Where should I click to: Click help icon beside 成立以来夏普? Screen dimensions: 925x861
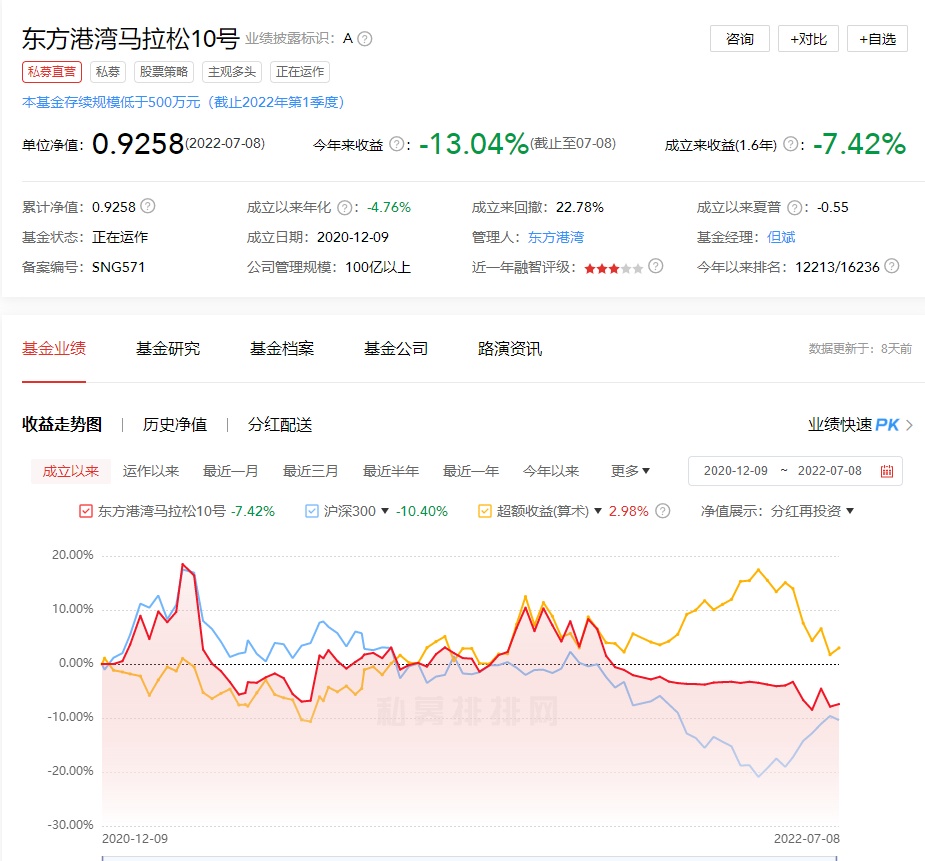point(795,208)
